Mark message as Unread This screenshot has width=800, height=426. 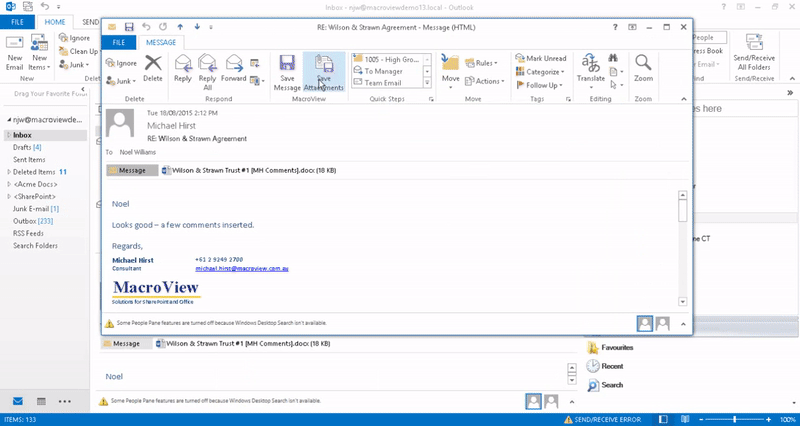point(541,58)
